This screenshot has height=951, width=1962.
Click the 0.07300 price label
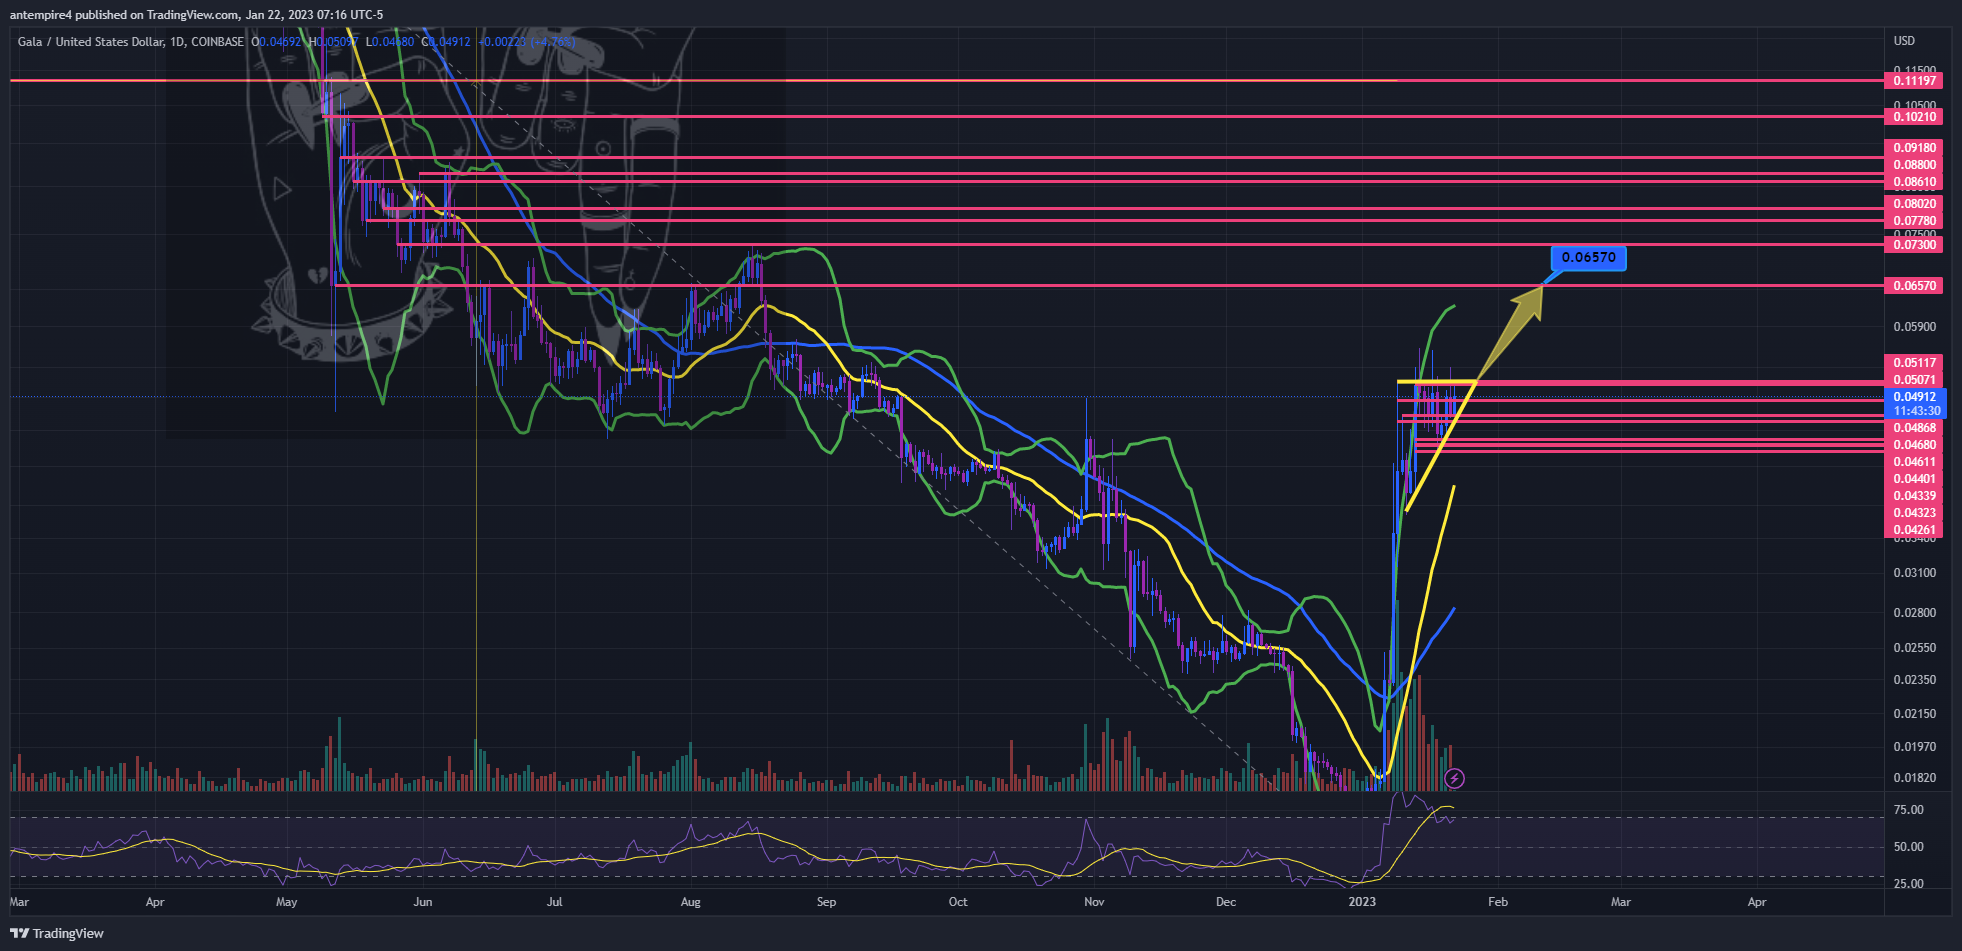click(1914, 245)
